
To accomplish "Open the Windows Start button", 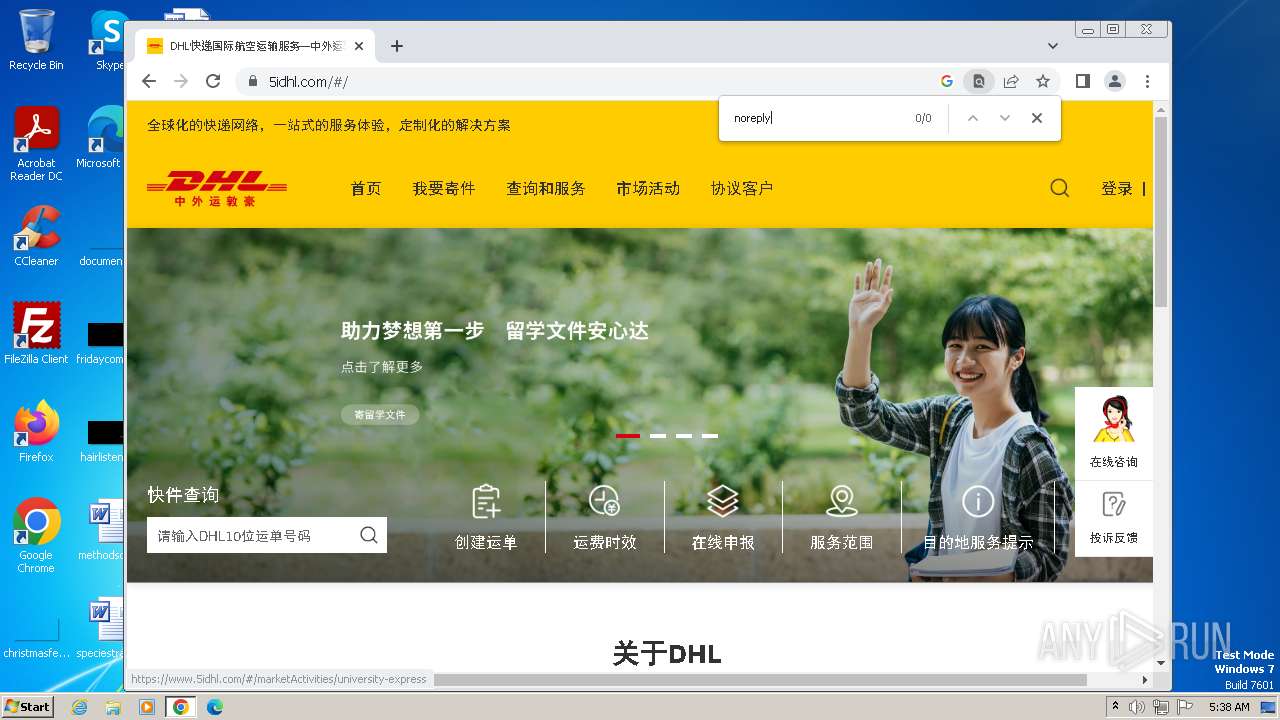I will (x=28, y=706).
